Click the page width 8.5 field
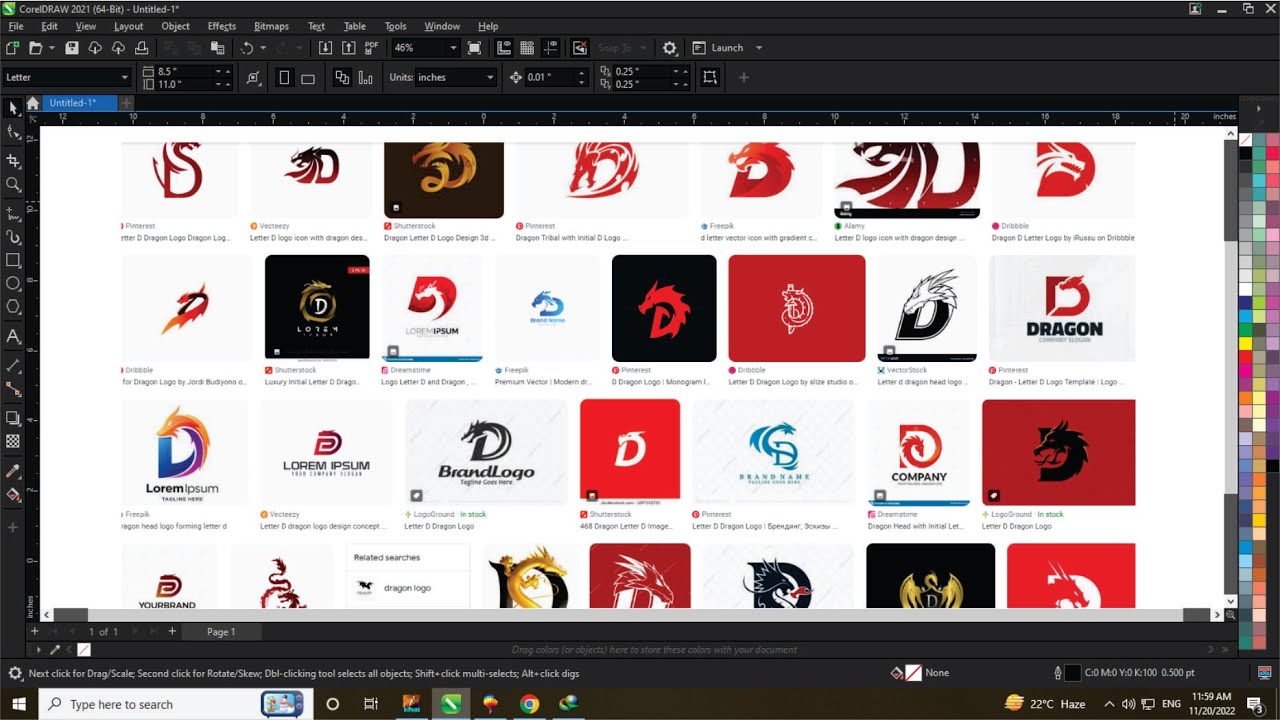This screenshot has width=1280, height=720. tap(187, 71)
